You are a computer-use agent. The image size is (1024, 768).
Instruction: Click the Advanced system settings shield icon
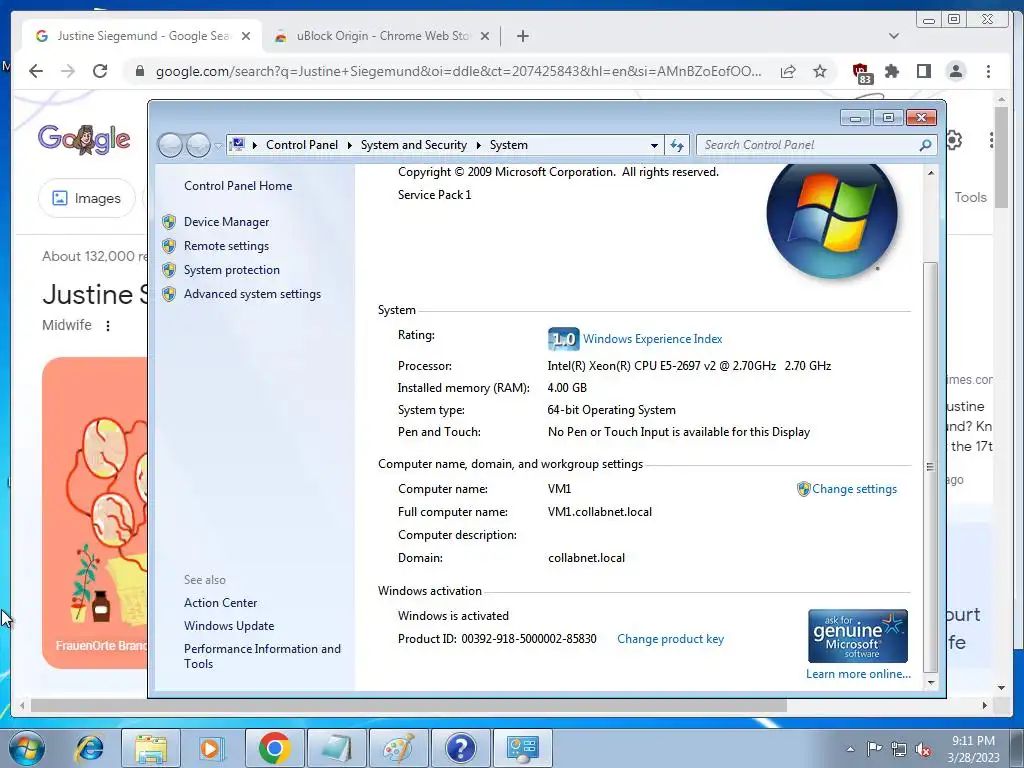[x=169, y=295]
